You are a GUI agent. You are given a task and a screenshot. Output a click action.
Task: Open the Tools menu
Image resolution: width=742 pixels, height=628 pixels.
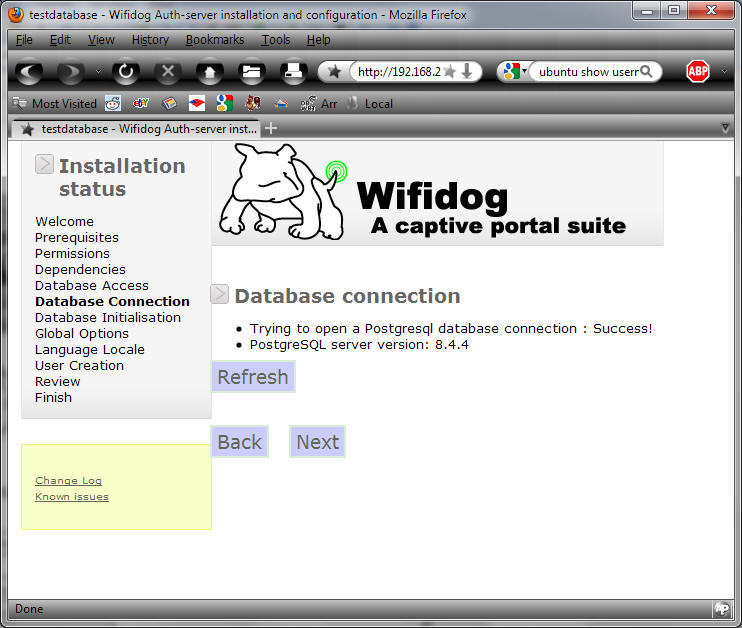click(x=276, y=40)
